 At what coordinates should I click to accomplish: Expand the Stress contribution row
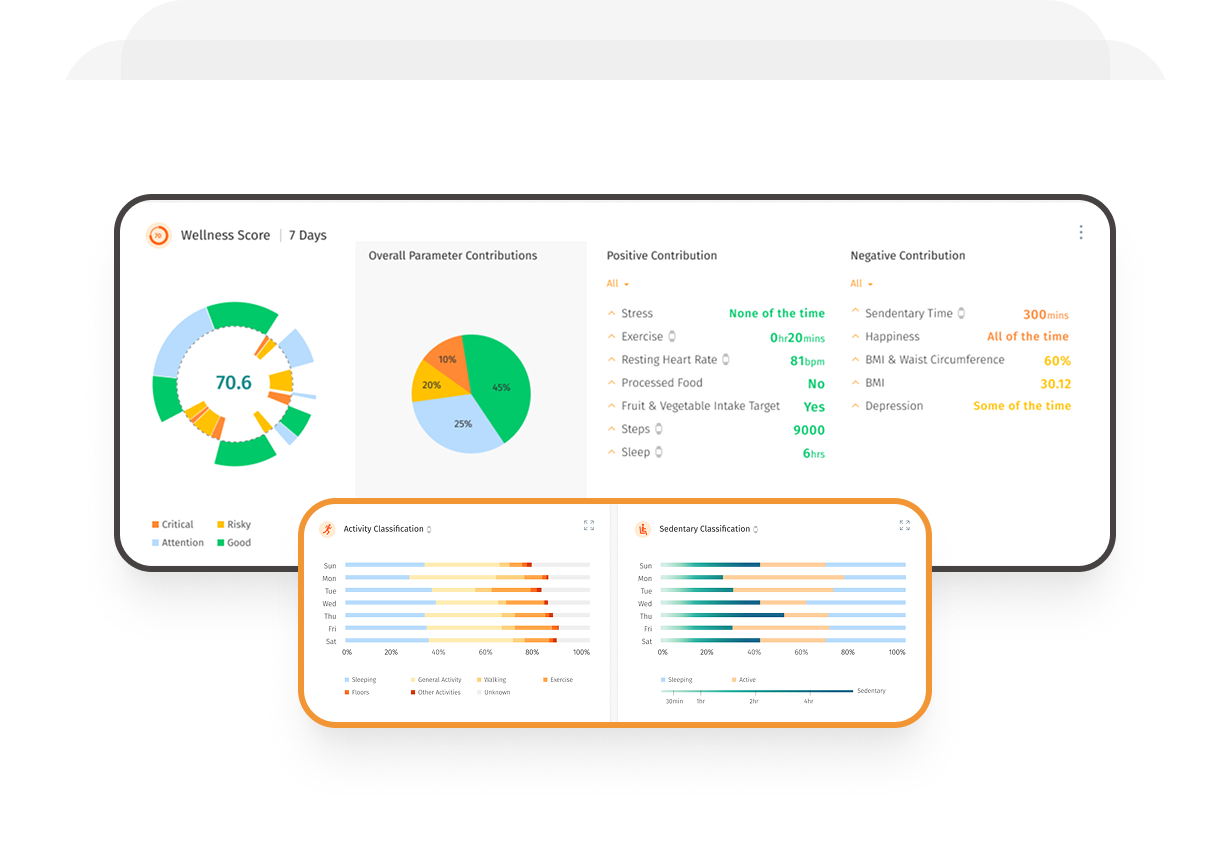[611, 313]
